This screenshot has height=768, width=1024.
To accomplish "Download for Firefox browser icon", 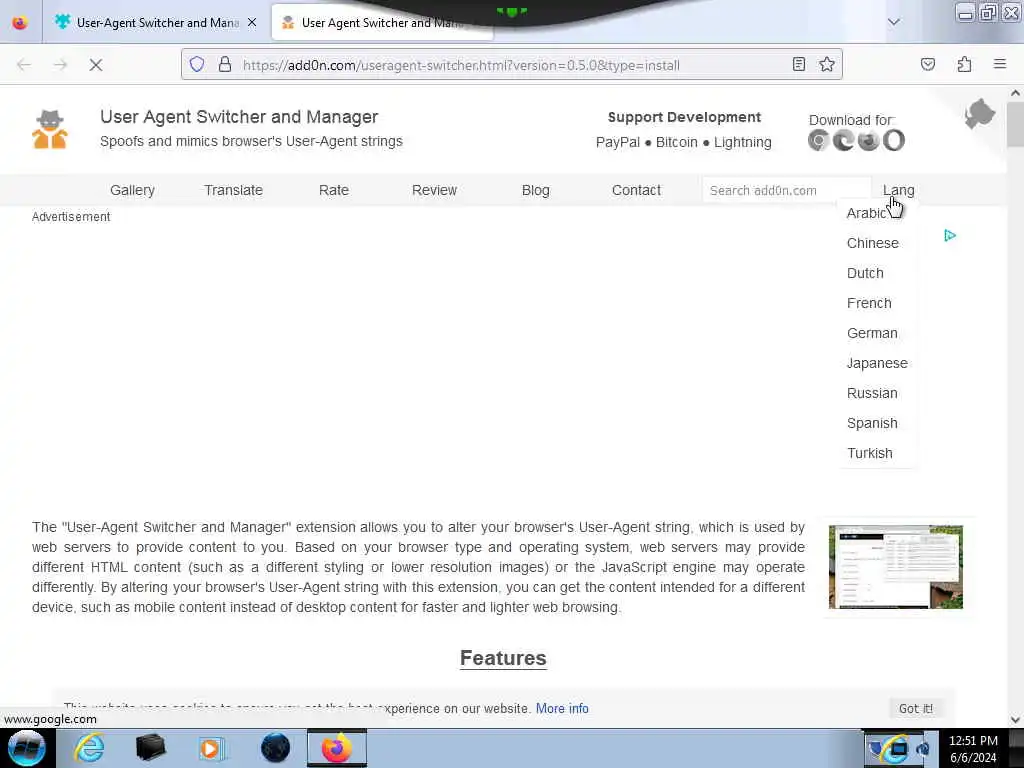I will coord(869,140).
